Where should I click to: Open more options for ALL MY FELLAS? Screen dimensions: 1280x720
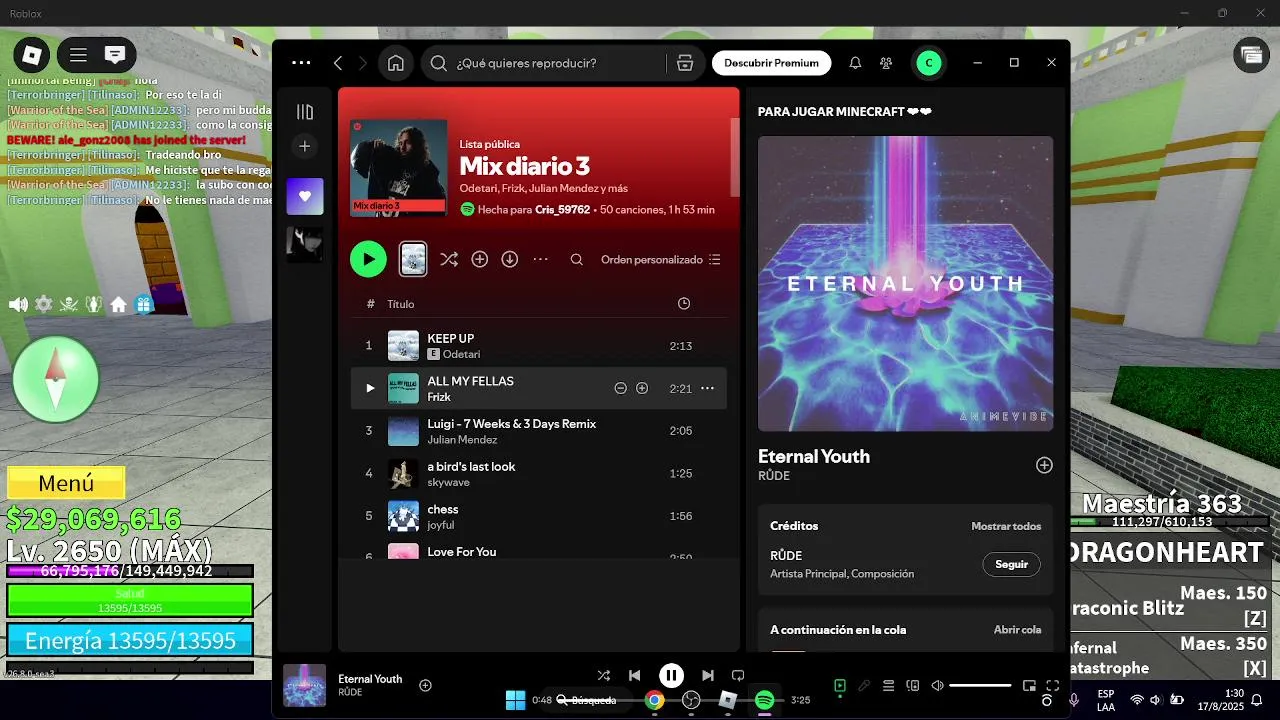[x=708, y=388]
